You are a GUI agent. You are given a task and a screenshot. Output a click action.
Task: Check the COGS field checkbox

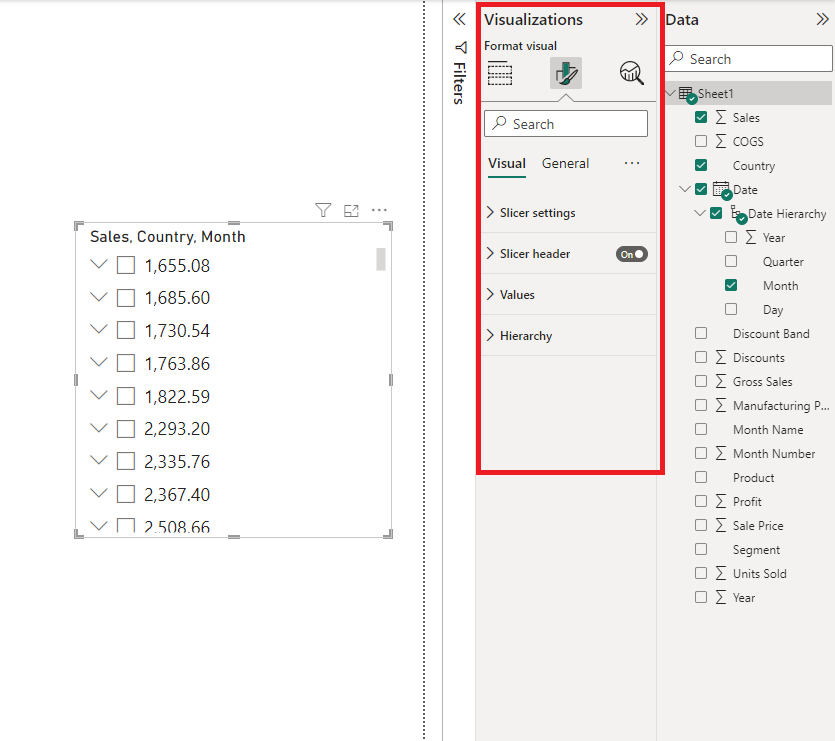tap(701, 141)
